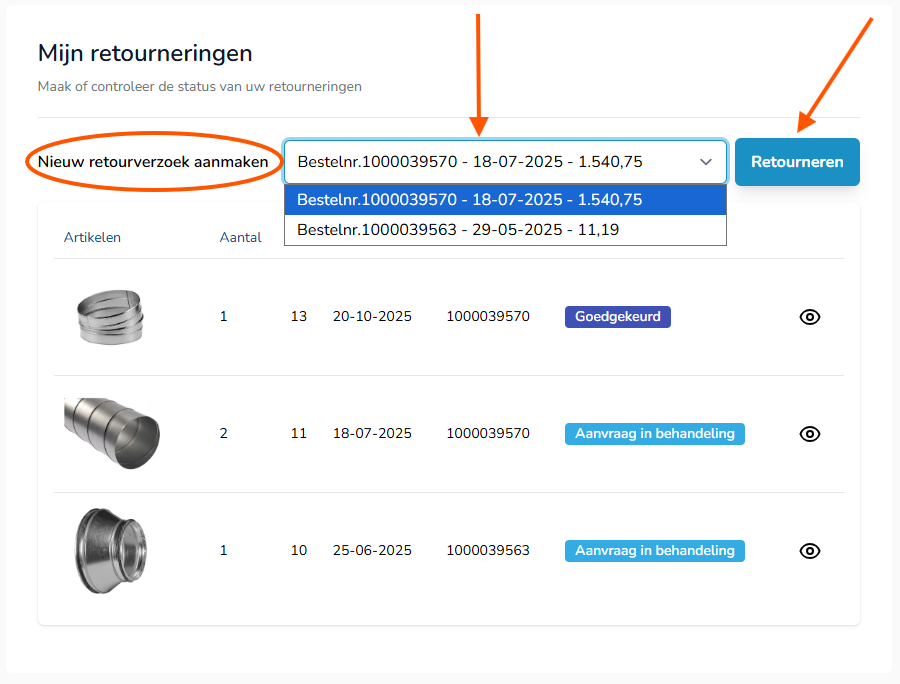The width and height of the screenshot is (900, 684).
Task: Click the Aantal column header
Action: point(240,238)
